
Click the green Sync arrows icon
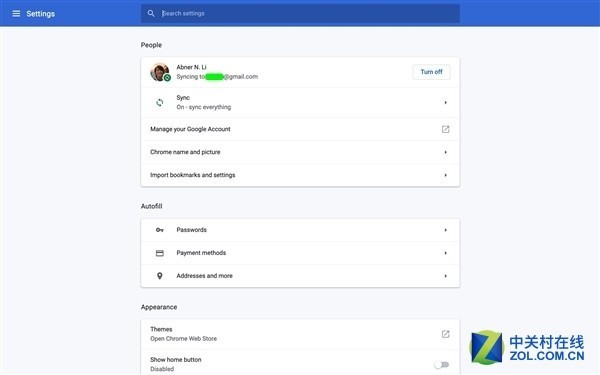(160, 102)
